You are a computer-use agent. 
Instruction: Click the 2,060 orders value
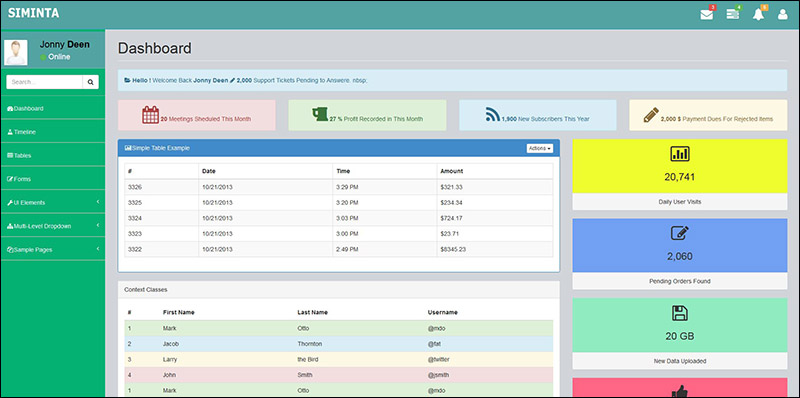pyautogui.click(x=680, y=257)
